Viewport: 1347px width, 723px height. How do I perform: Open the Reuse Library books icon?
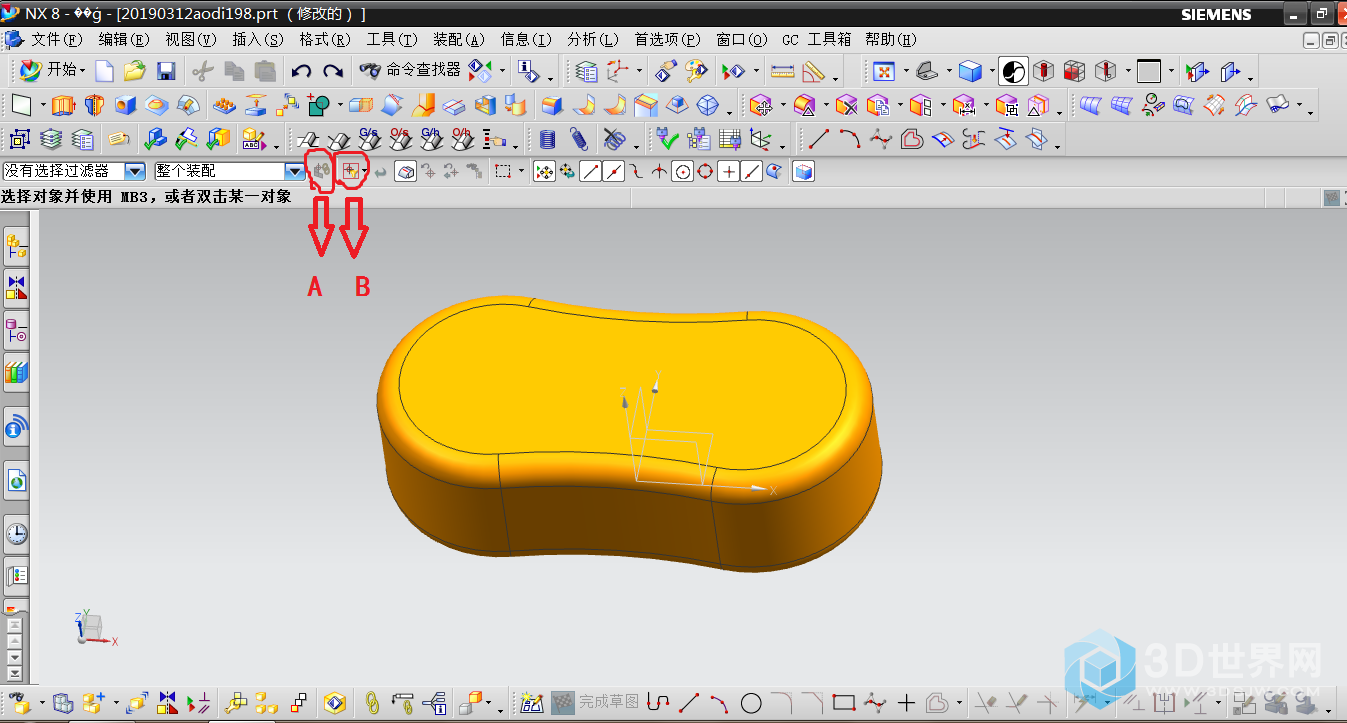pyautogui.click(x=16, y=373)
